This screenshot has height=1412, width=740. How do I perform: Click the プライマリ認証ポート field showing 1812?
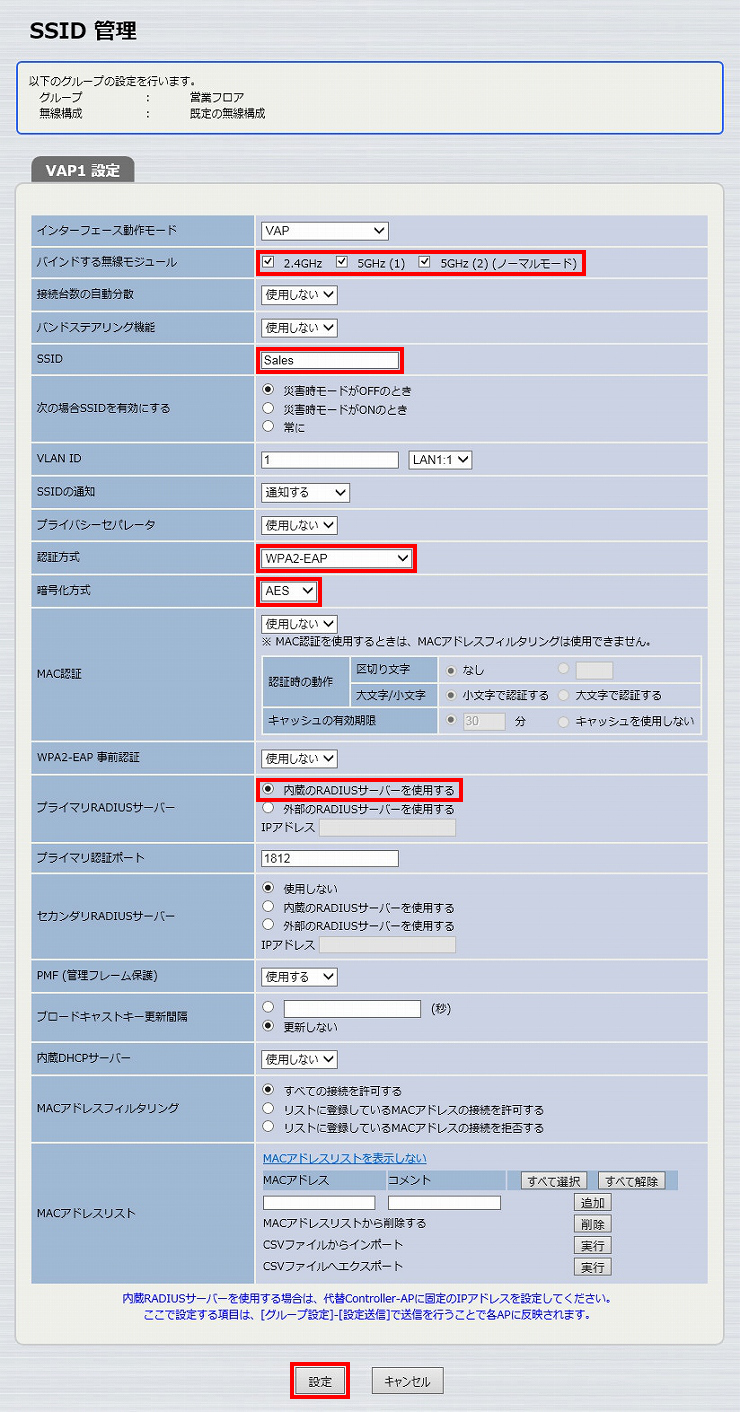point(330,858)
